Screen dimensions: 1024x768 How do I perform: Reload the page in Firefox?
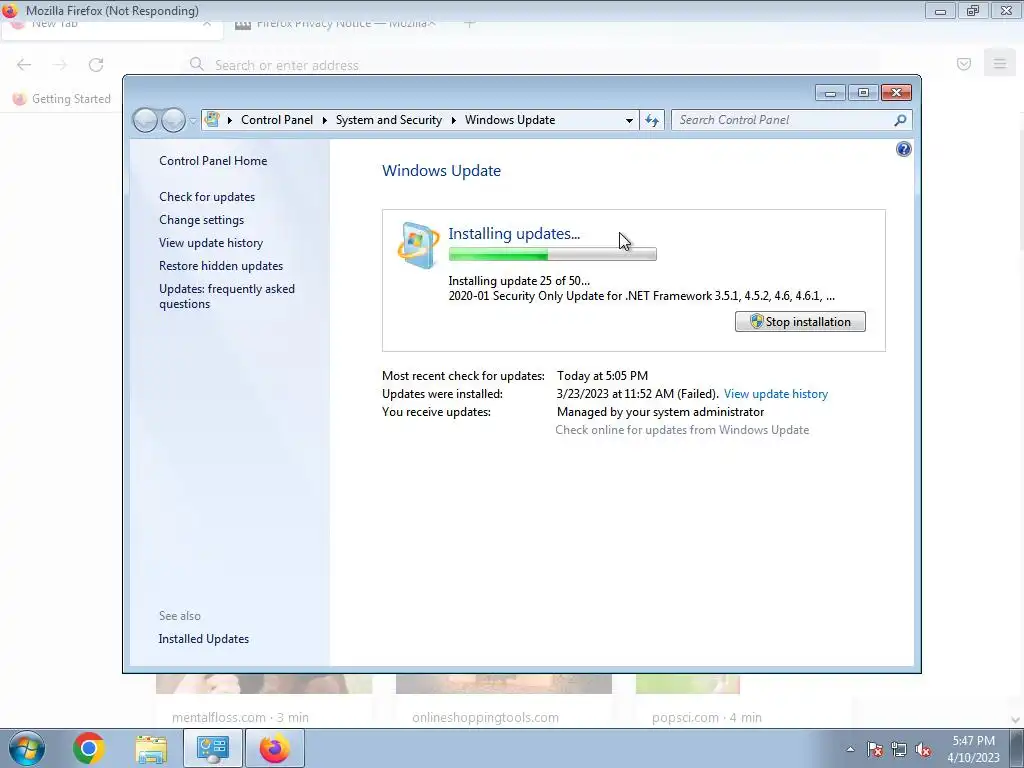pos(96,65)
